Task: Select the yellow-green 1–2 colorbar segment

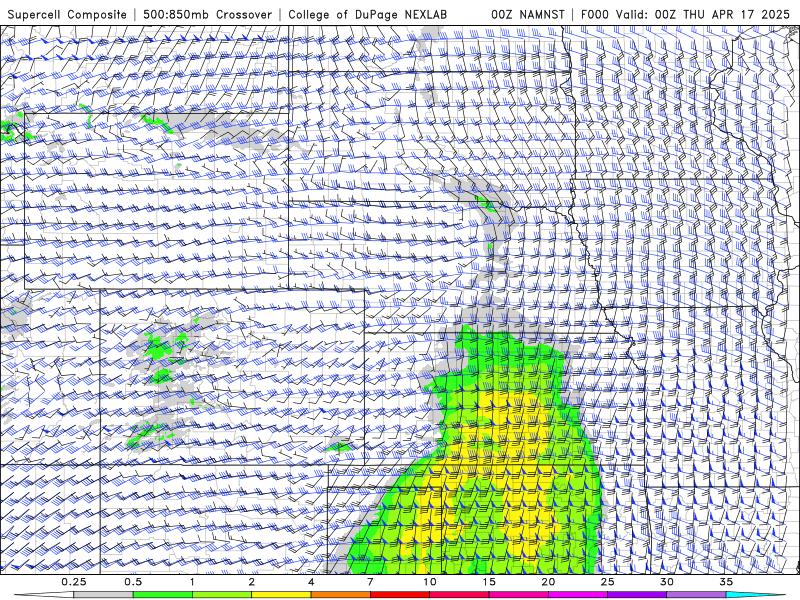Action: [221, 595]
